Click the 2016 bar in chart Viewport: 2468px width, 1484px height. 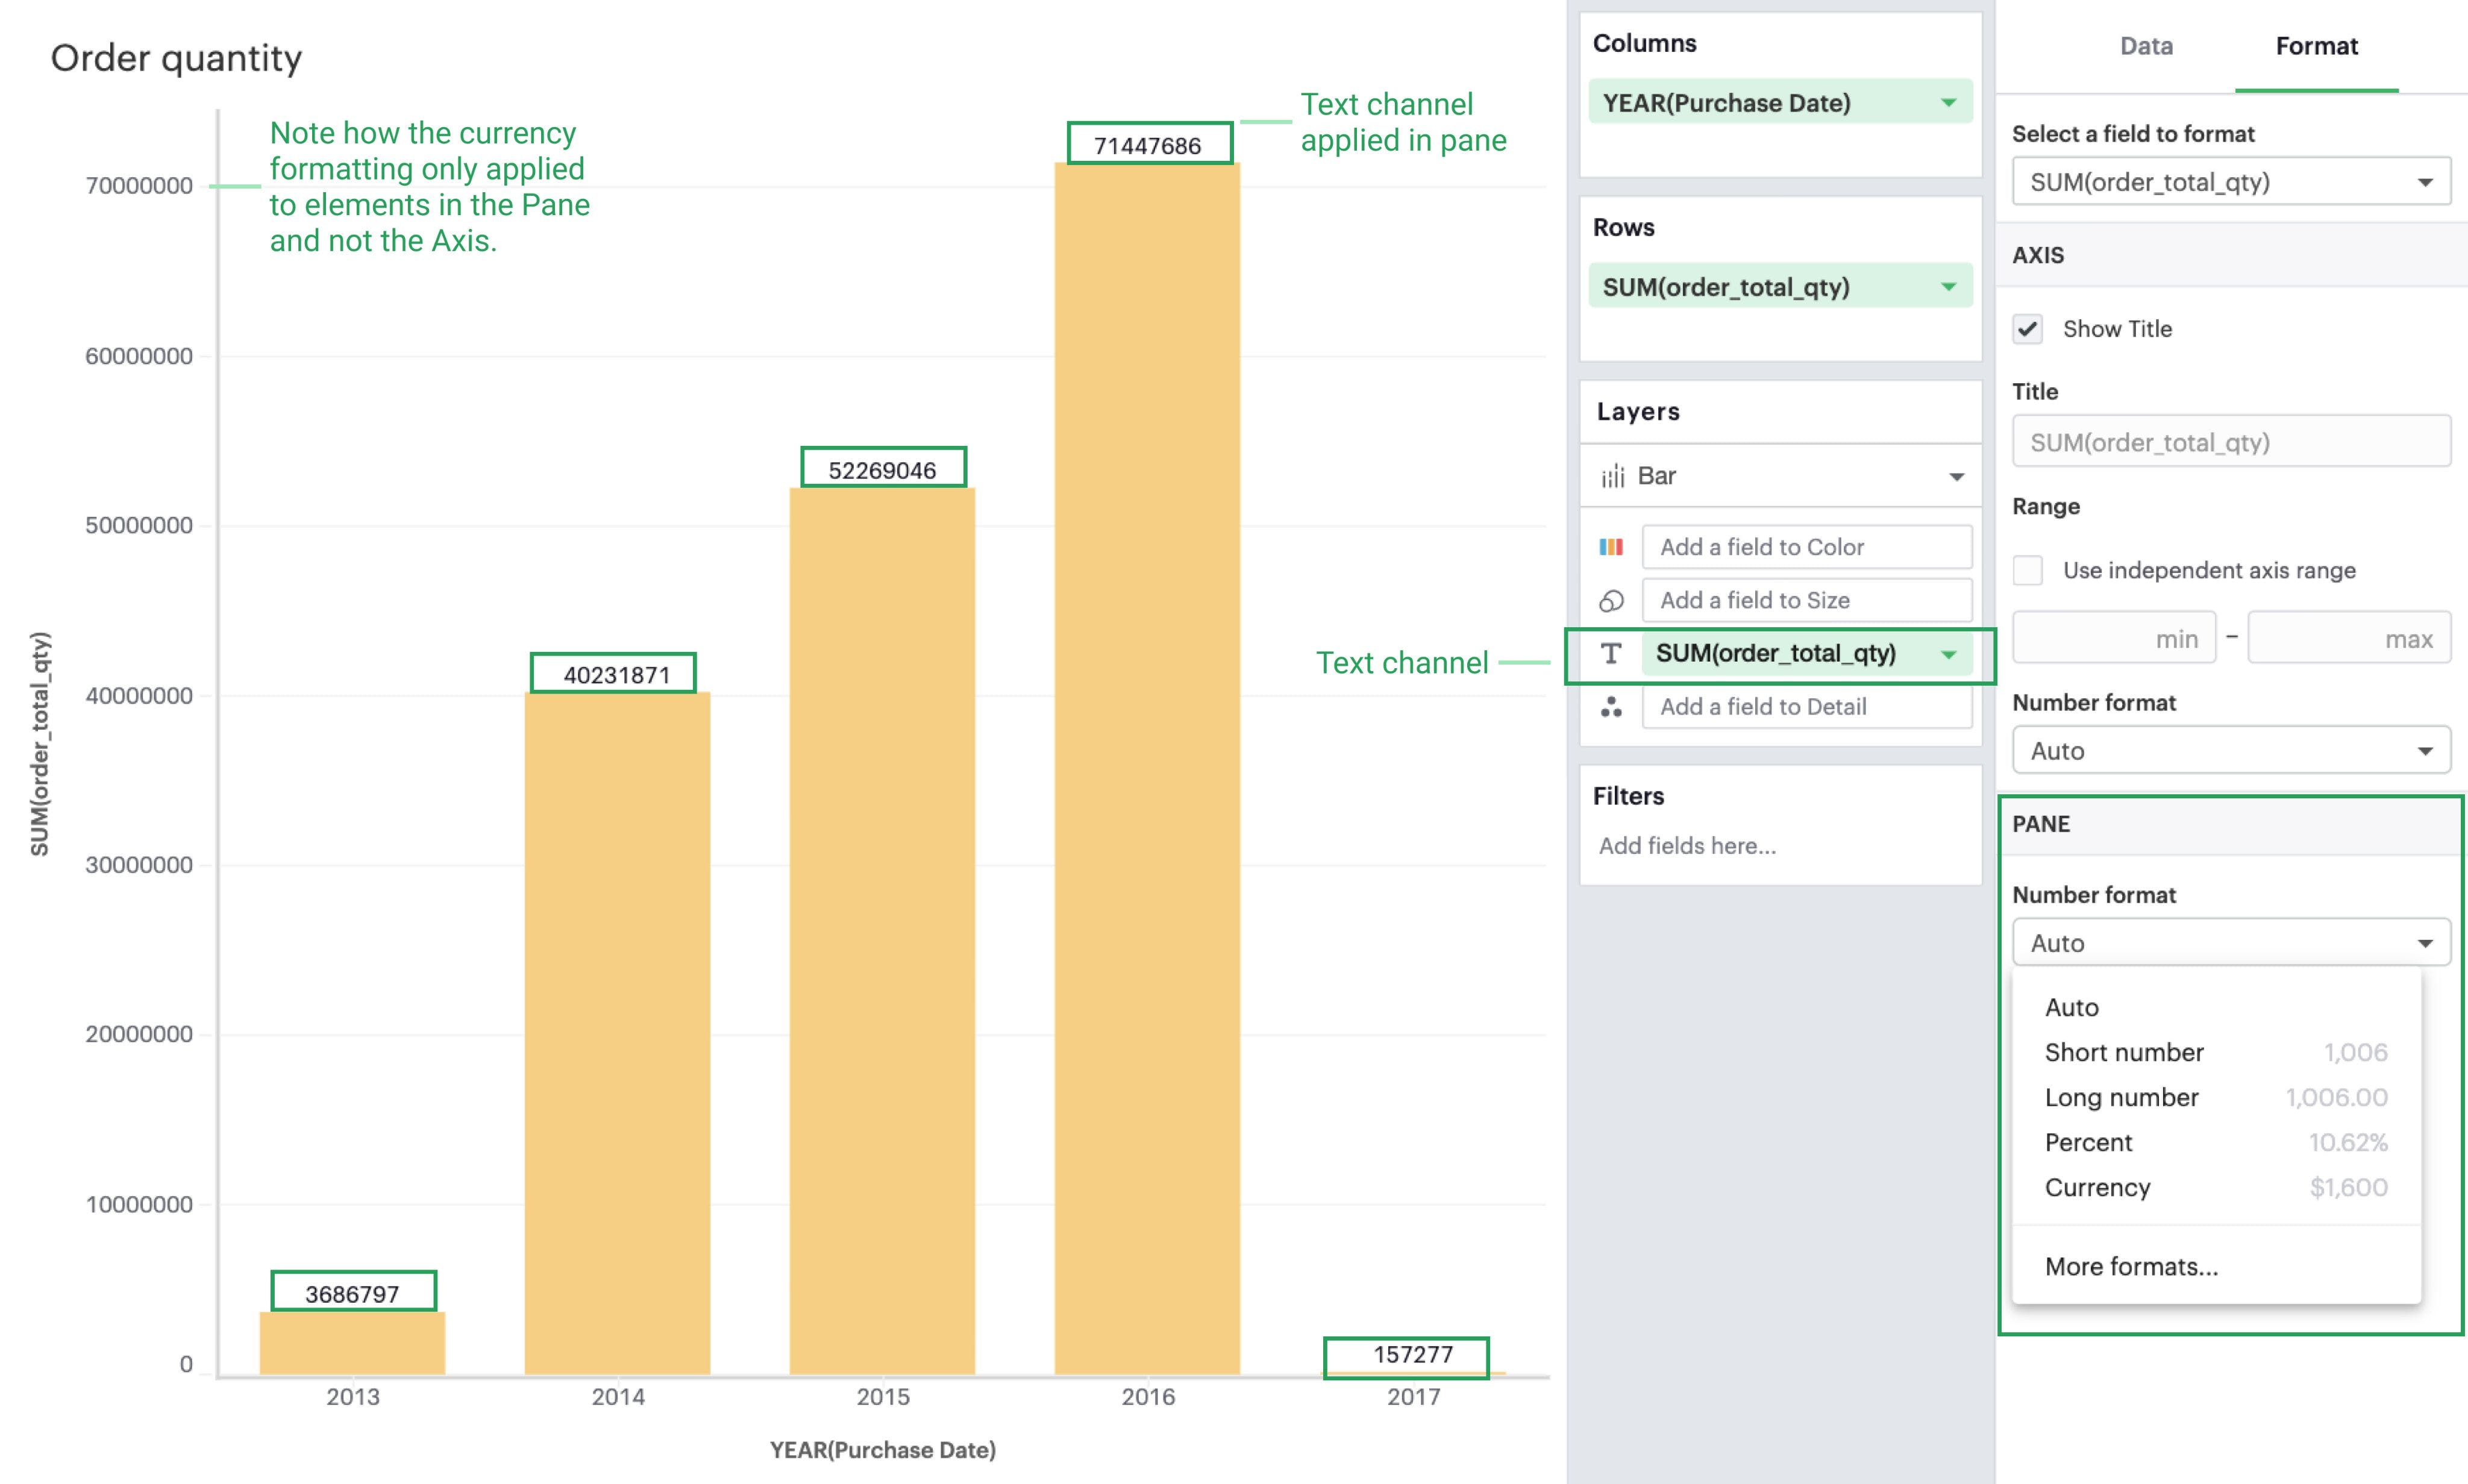pyautogui.click(x=1147, y=770)
